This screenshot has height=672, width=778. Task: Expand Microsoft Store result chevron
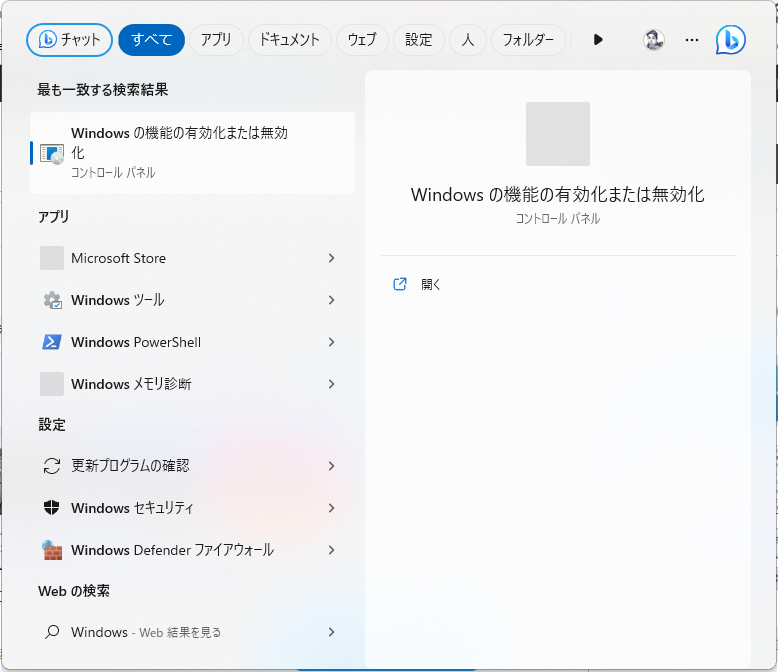[x=331, y=258]
